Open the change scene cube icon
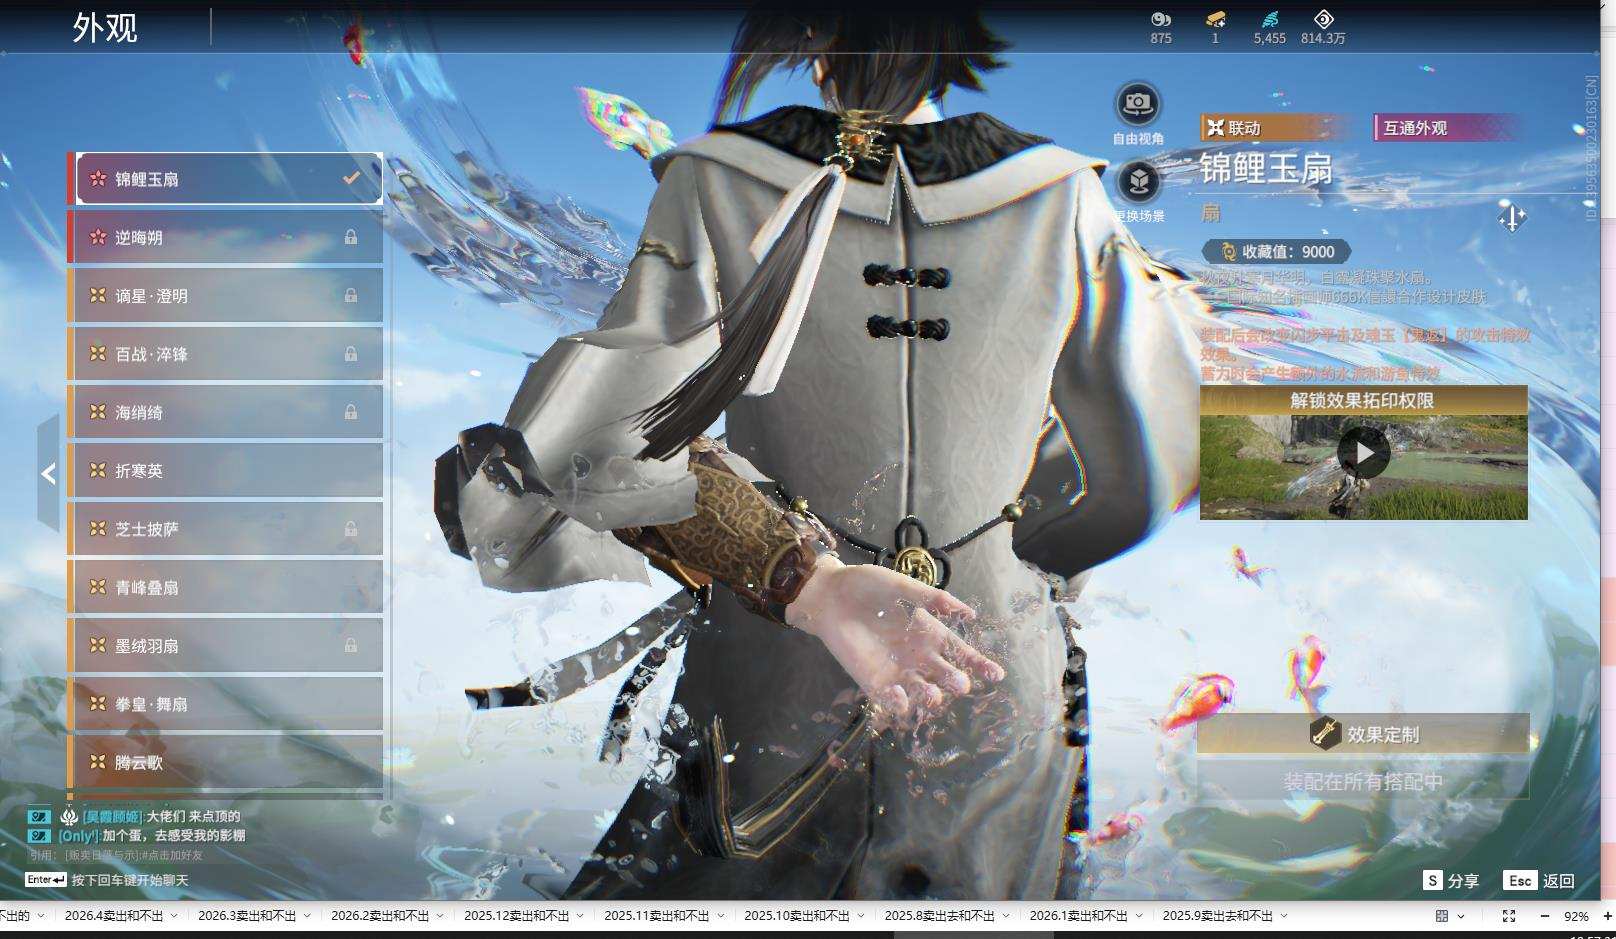This screenshot has width=1616, height=939. pyautogui.click(x=1138, y=182)
